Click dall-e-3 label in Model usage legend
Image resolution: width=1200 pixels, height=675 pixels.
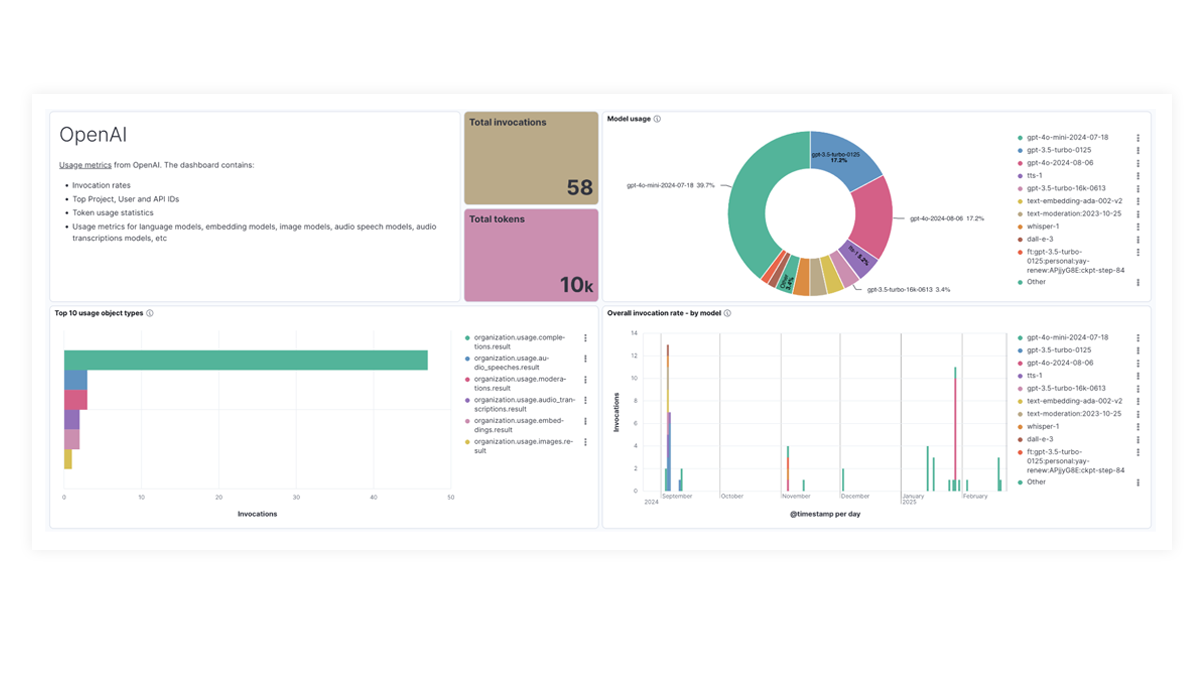(1040, 239)
